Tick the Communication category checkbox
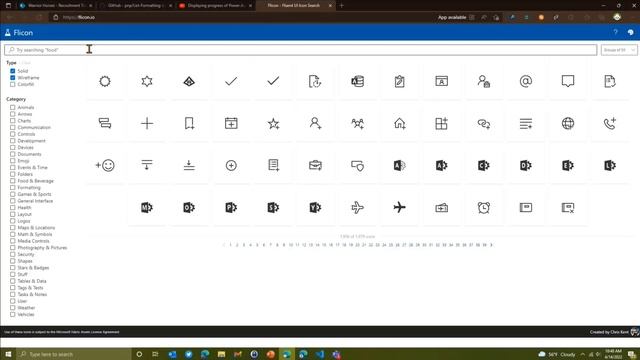The image size is (640, 360). (13, 127)
